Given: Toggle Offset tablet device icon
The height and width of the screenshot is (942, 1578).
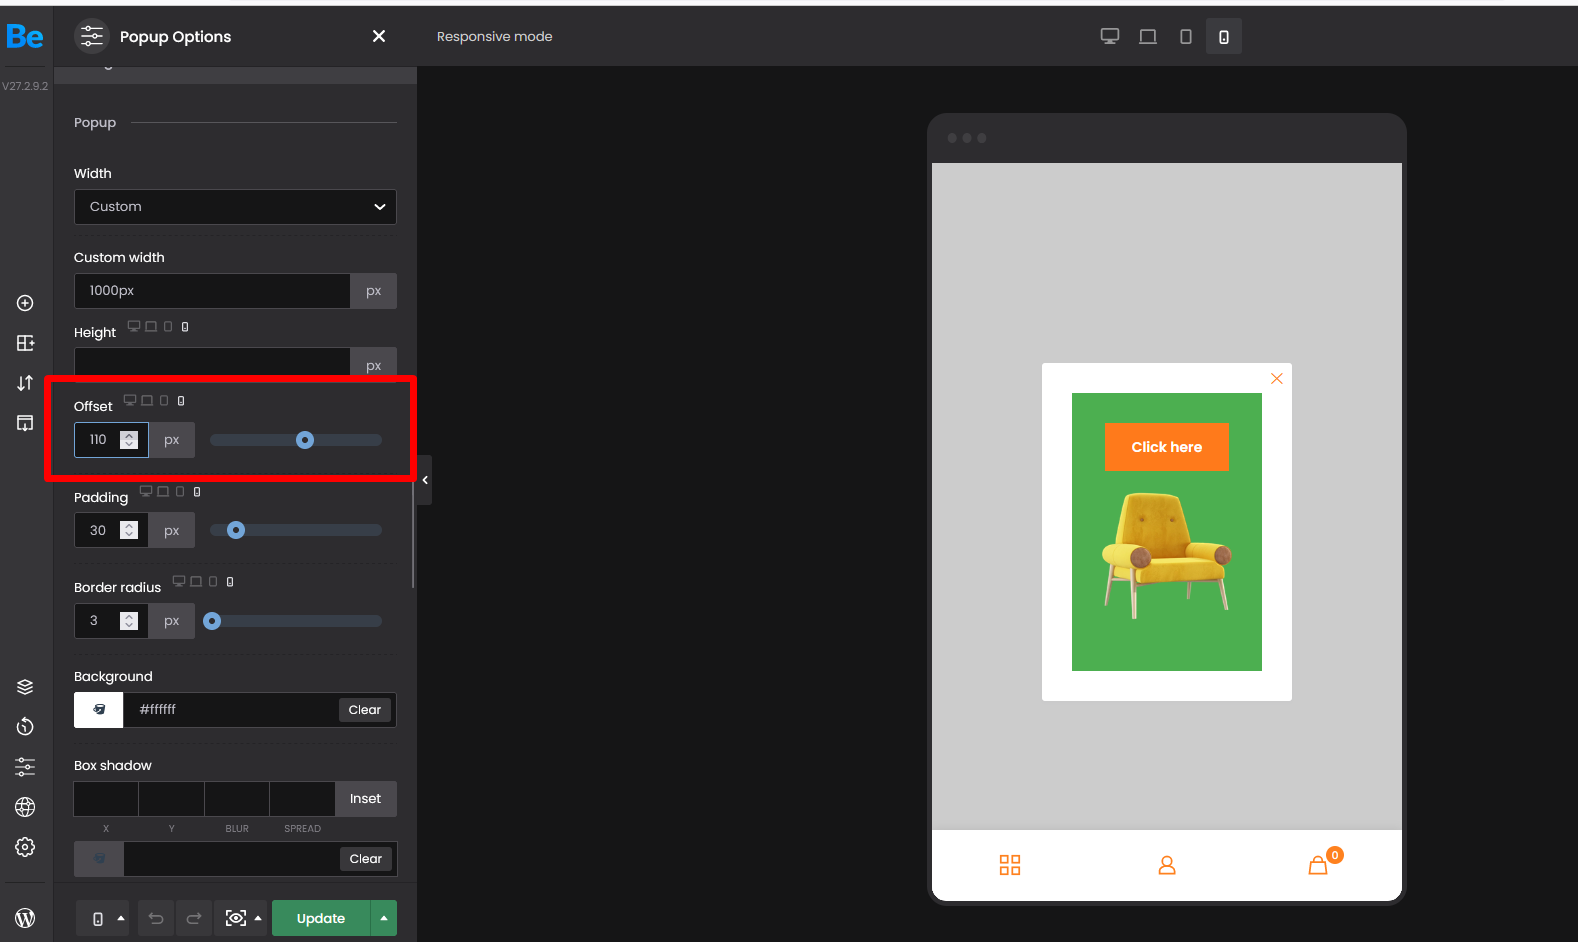Looking at the screenshot, I should pyautogui.click(x=164, y=400).
